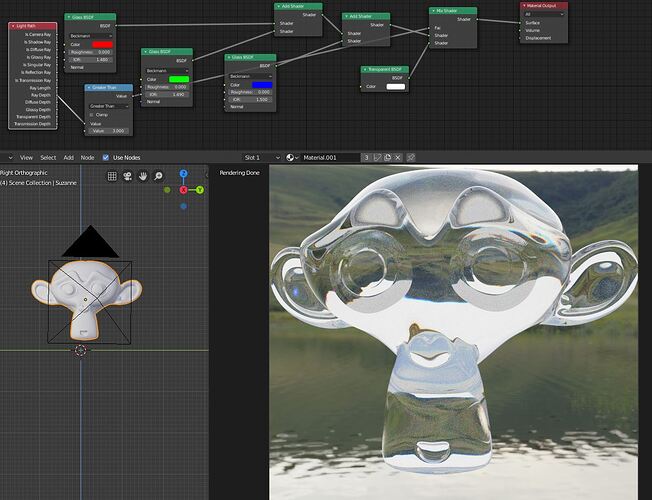The height and width of the screenshot is (500, 652).
Task: Collapse the Material Output node
Action: point(524,6)
